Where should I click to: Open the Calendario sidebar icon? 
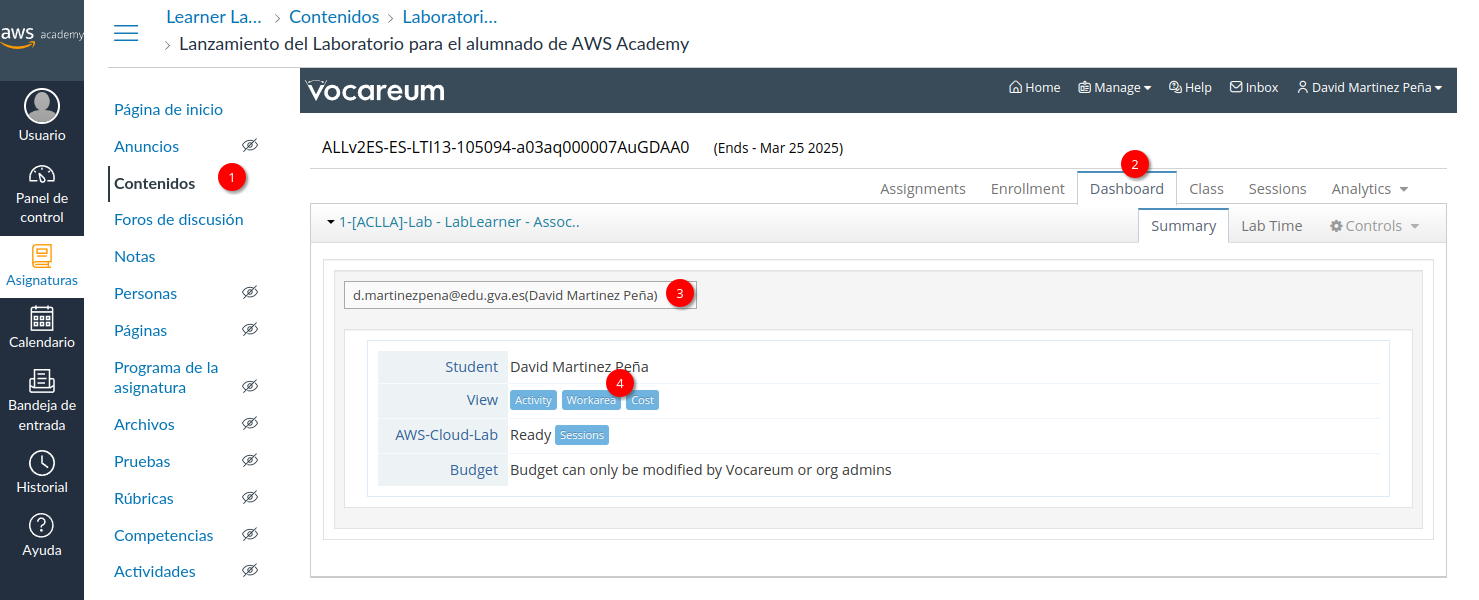tap(42, 327)
